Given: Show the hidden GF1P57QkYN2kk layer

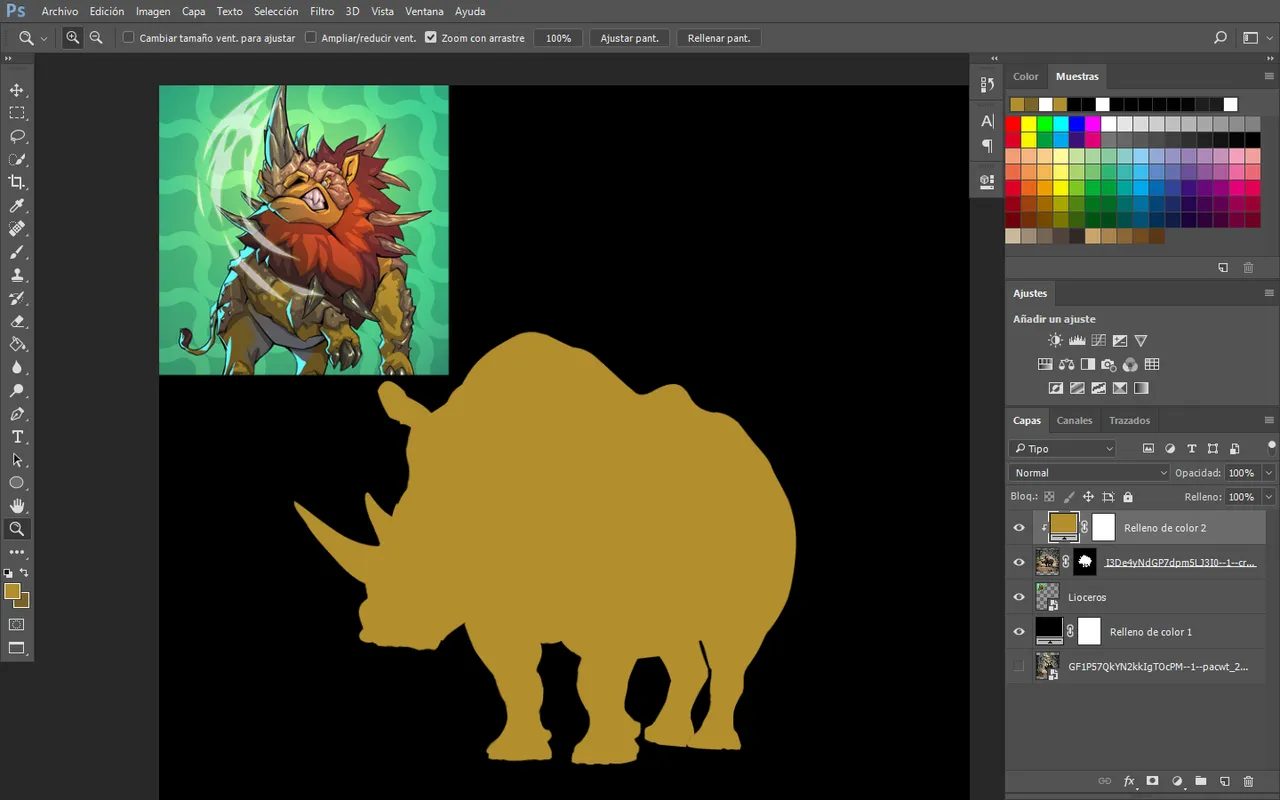Looking at the screenshot, I should 1019,666.
